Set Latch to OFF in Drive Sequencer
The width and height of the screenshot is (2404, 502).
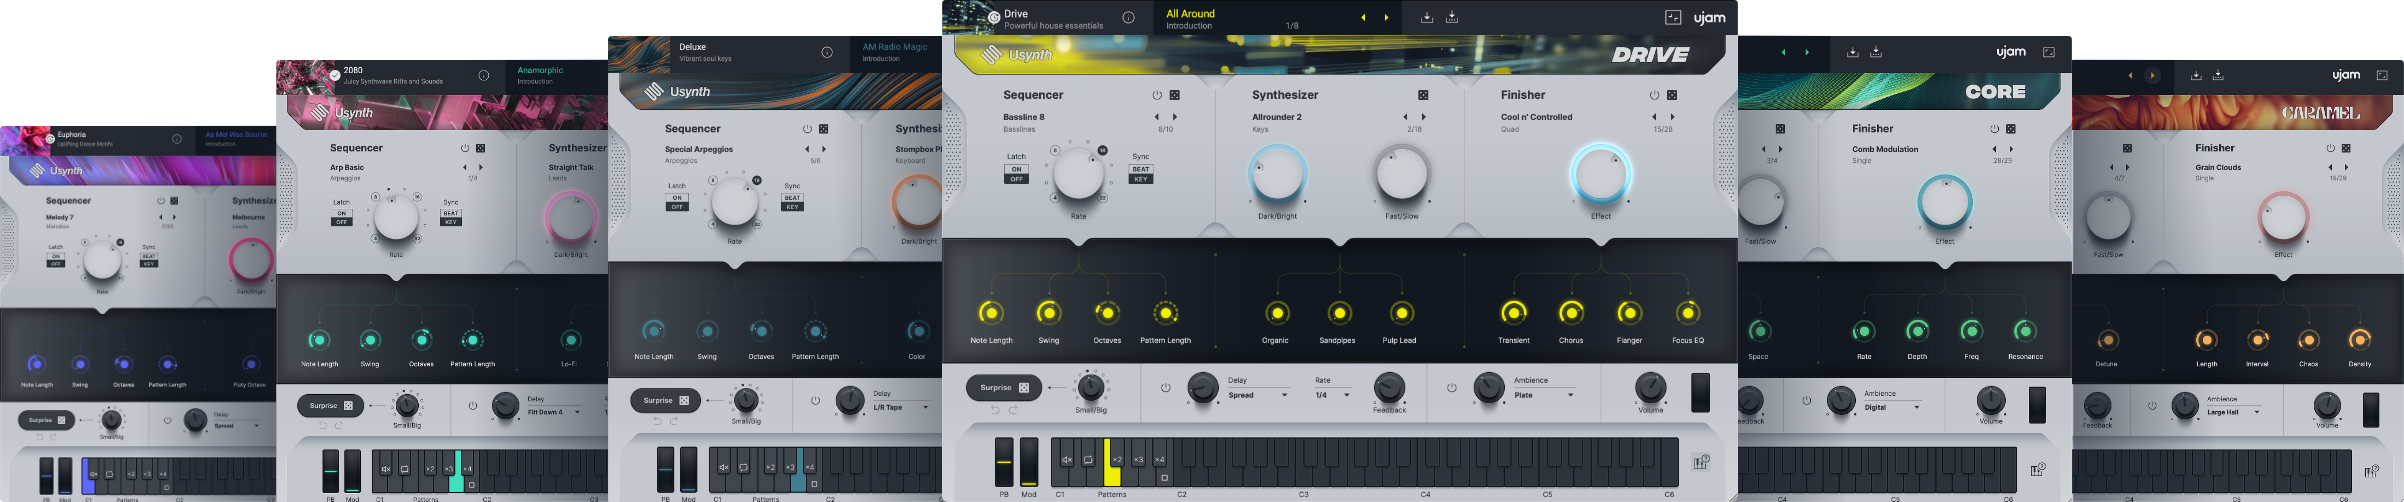click(1016, 179)
